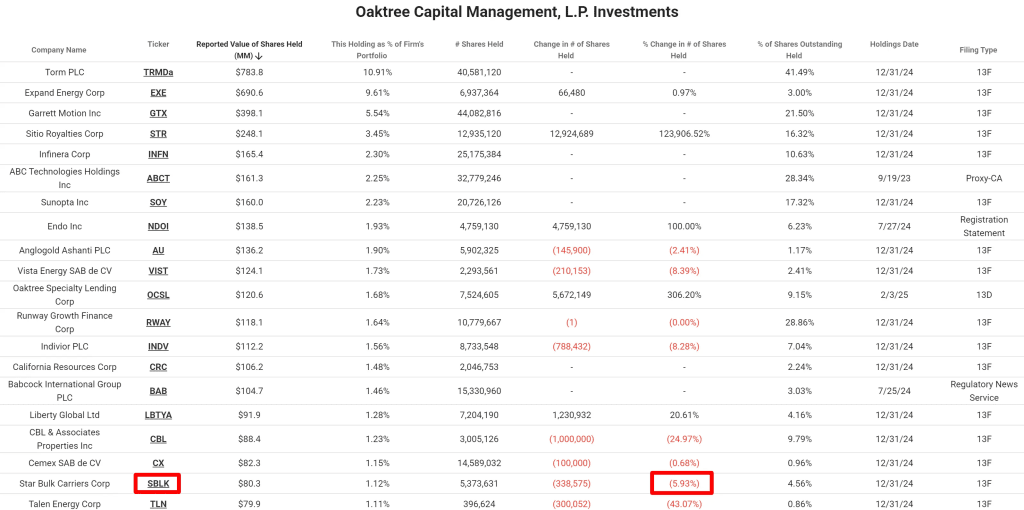Open the SBLK ticker link
1024x510 pixels.
point(158,484)
